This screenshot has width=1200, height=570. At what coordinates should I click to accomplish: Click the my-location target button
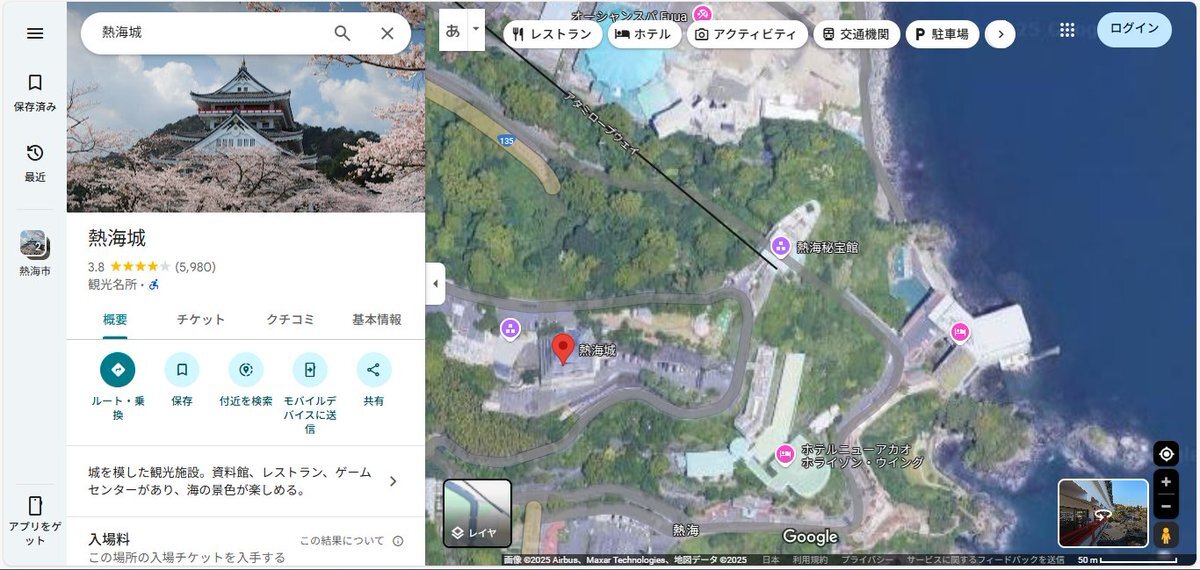(1166, 454)
